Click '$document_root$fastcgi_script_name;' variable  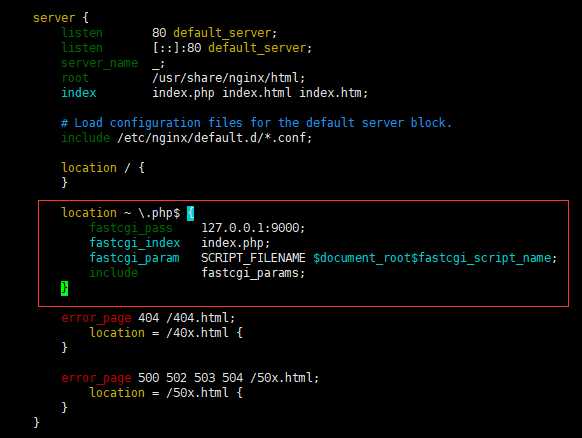pyautogui.click(x=435, y=258)
